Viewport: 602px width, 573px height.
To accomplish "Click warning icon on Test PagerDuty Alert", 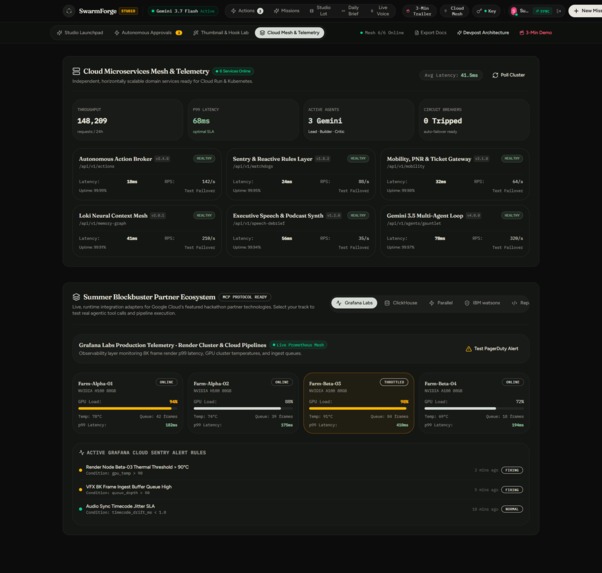I will (468, 349).
